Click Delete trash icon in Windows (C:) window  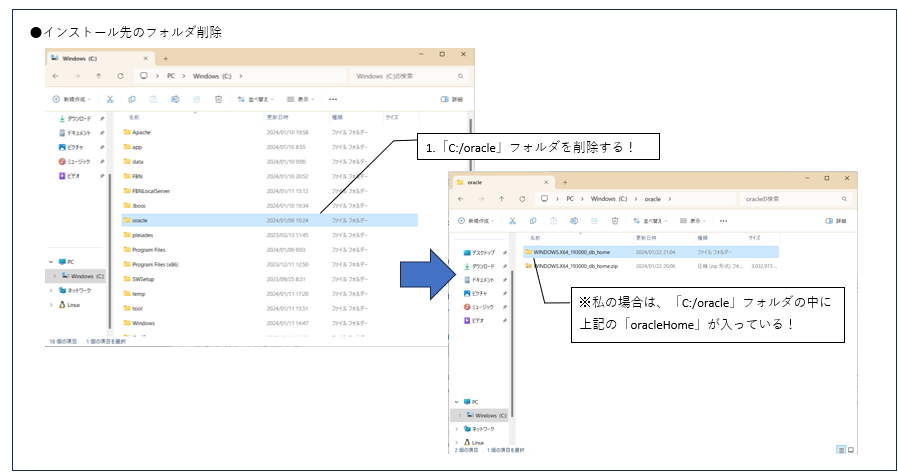[x=218, y=99]
